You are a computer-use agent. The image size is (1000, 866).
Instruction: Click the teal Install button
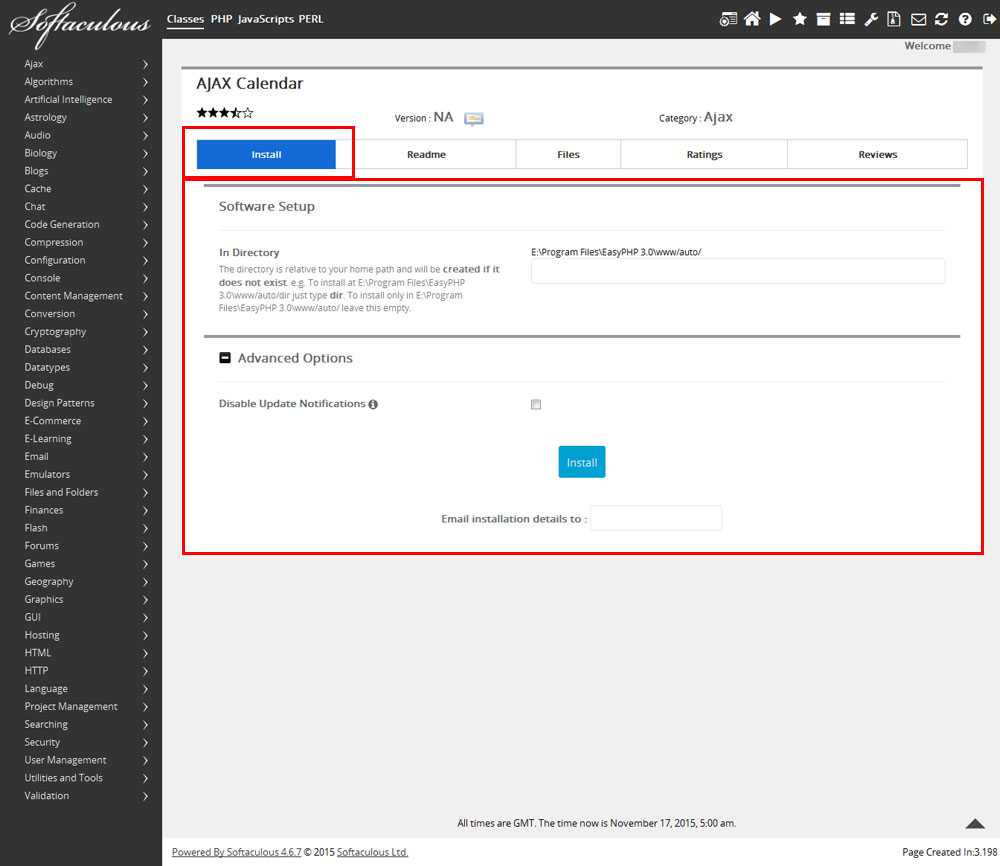[582, 462]
